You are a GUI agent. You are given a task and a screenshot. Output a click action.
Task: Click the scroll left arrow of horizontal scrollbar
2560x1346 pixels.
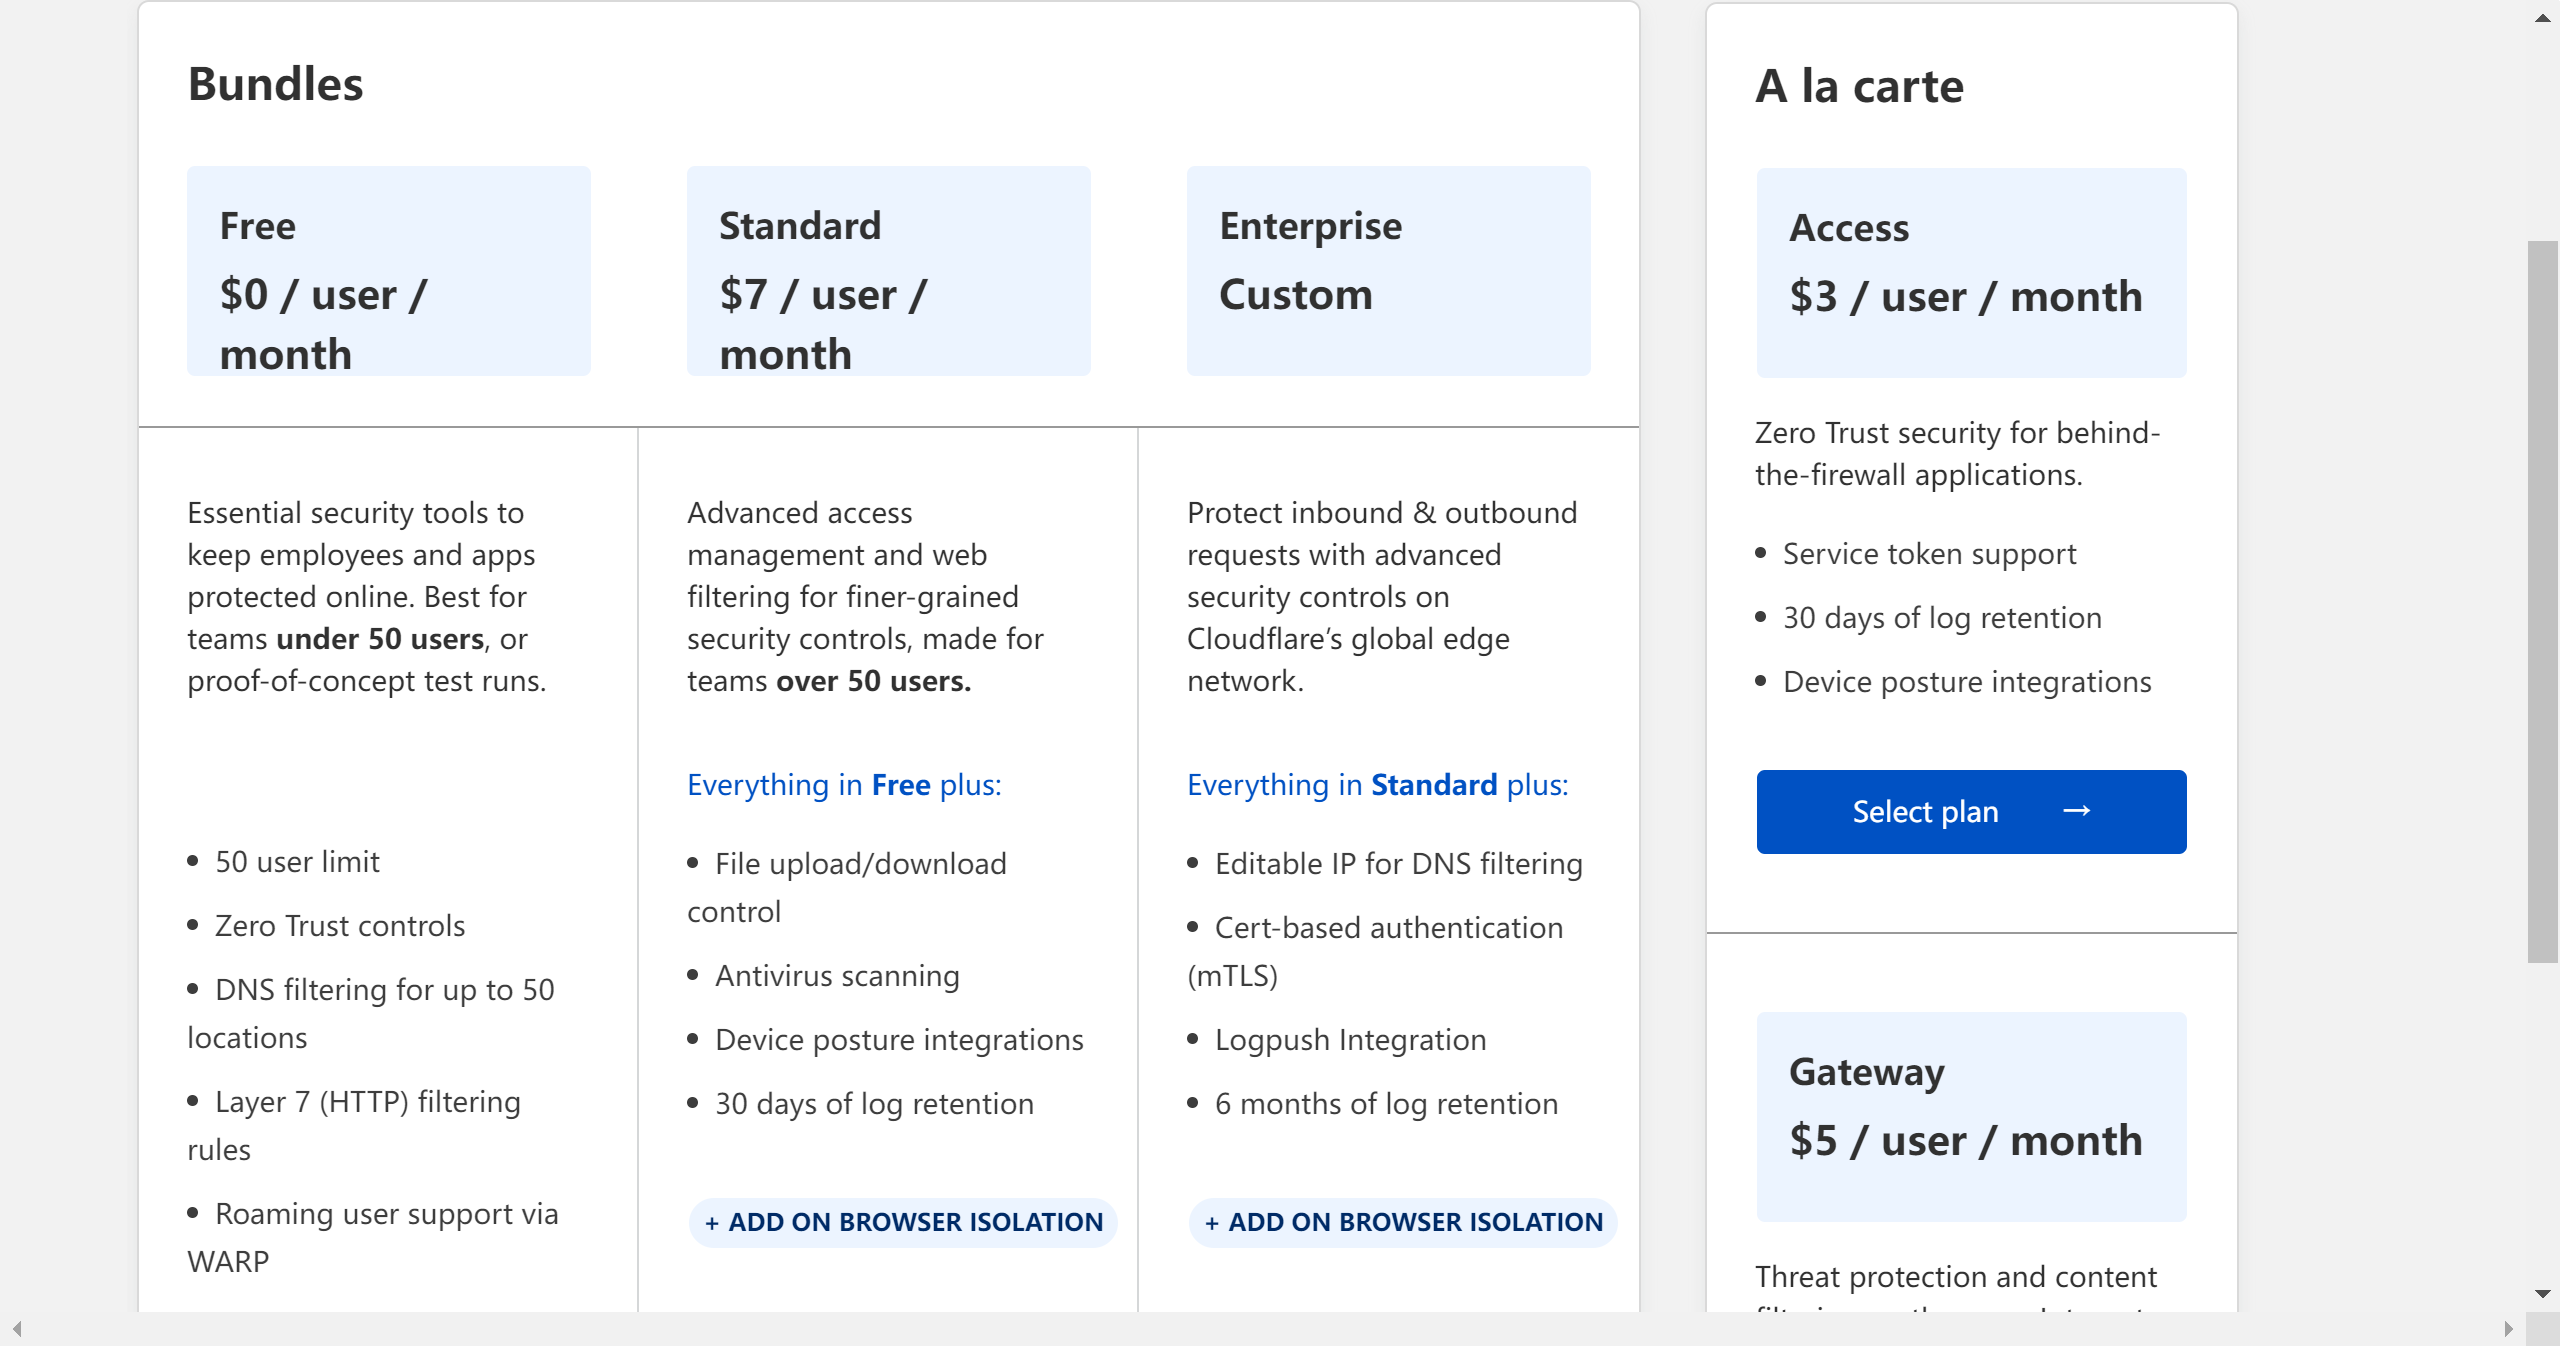pyautogui.click(x=17, y=1329)
